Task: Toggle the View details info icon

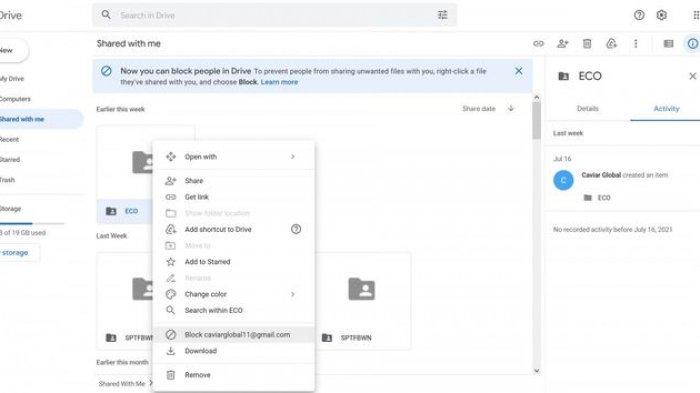Action: tap(692, 43)
